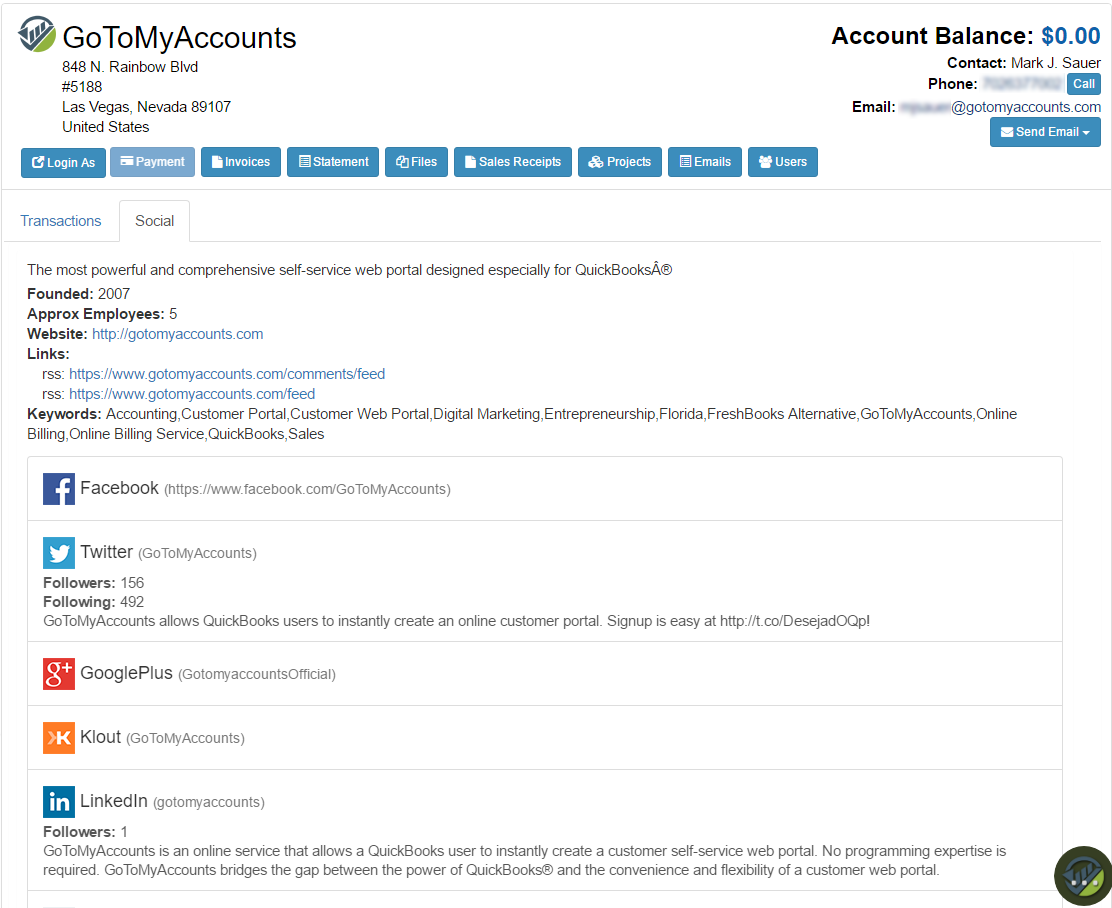Image resolution: width=1112 pixels, height=908 pixels.
Task: Open the comments feed RSS link
Action: pos(227,374)
